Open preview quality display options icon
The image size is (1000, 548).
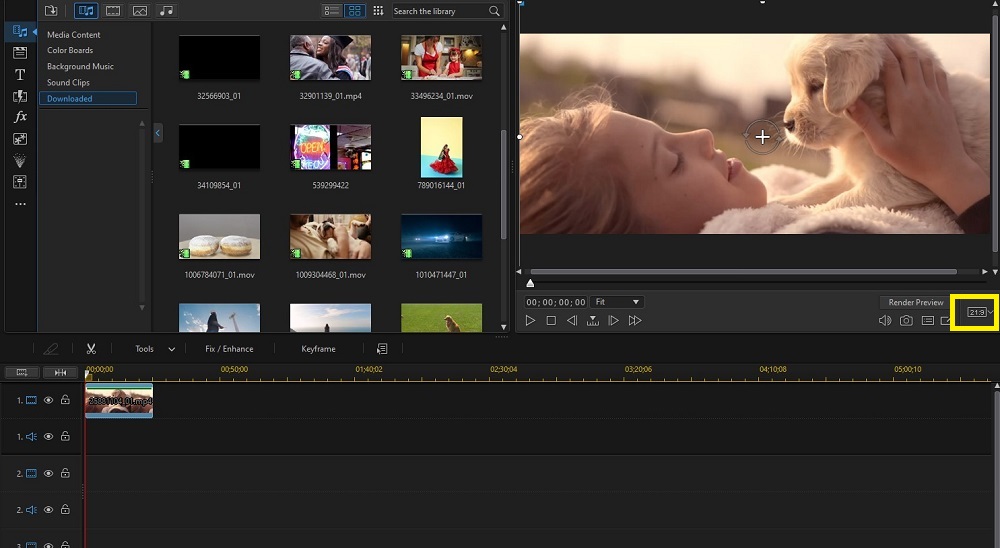928,321
